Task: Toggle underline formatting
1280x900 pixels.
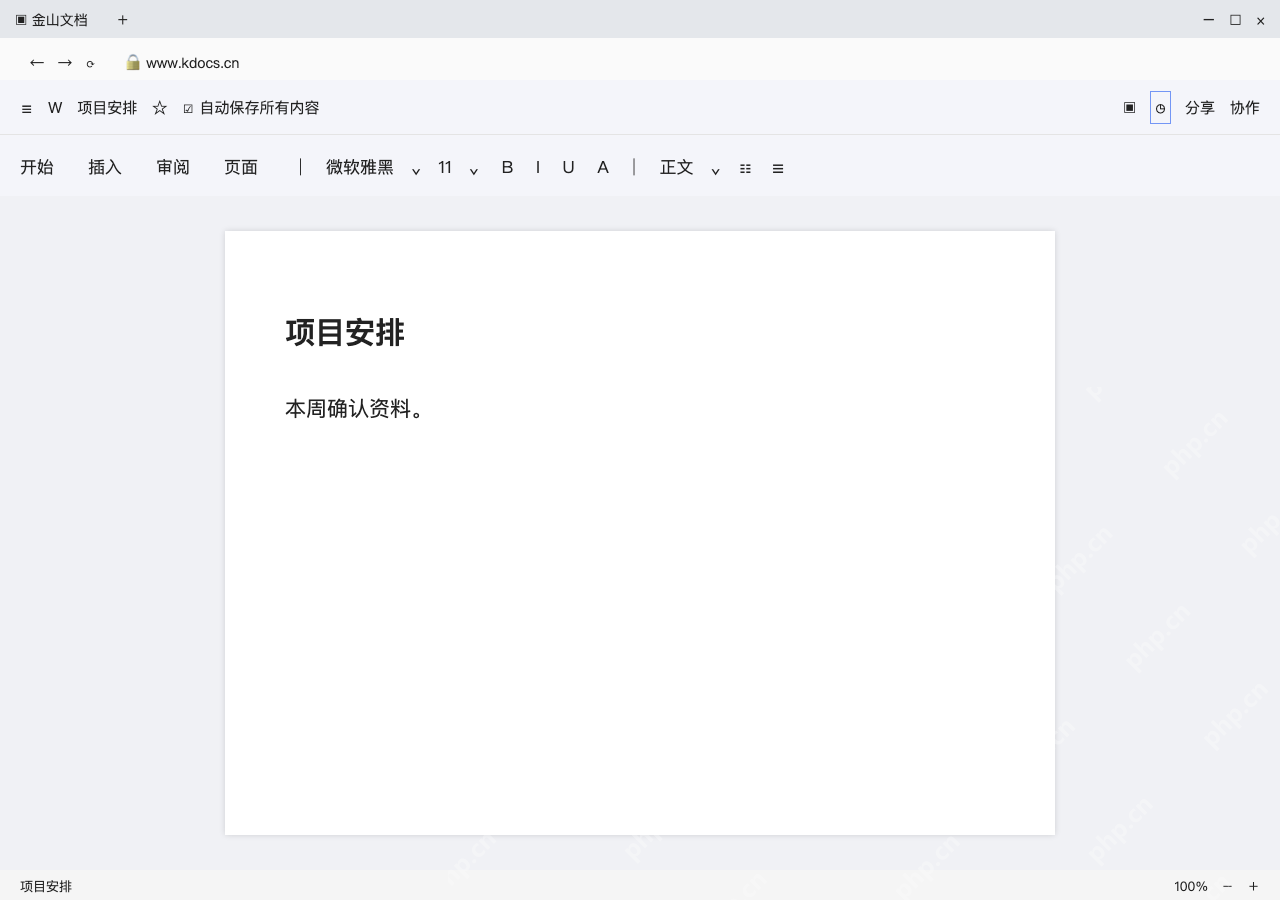Action: [x=568, y=167]
